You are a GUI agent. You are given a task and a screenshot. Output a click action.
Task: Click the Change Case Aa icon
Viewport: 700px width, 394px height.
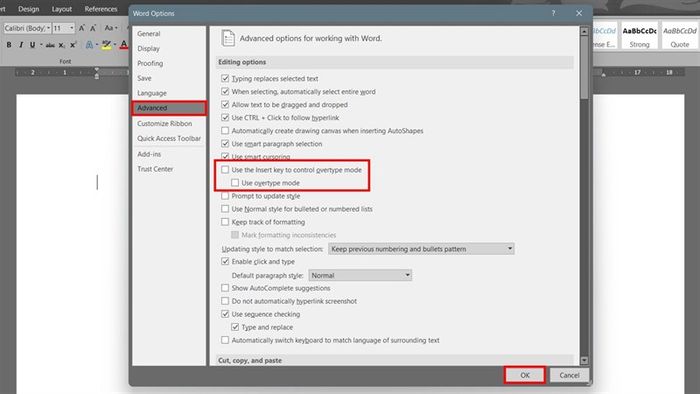(x=109, y=28)
